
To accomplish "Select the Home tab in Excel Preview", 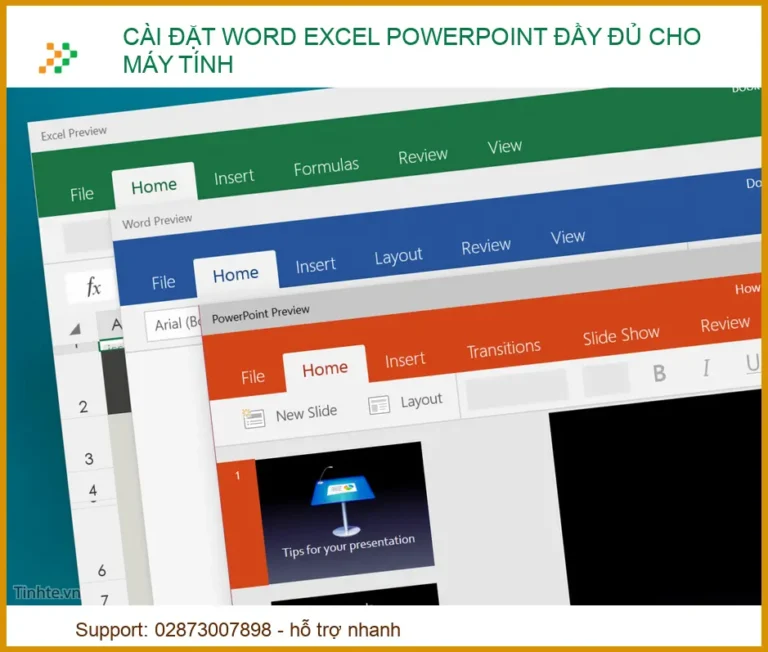I will pos(154,186).
